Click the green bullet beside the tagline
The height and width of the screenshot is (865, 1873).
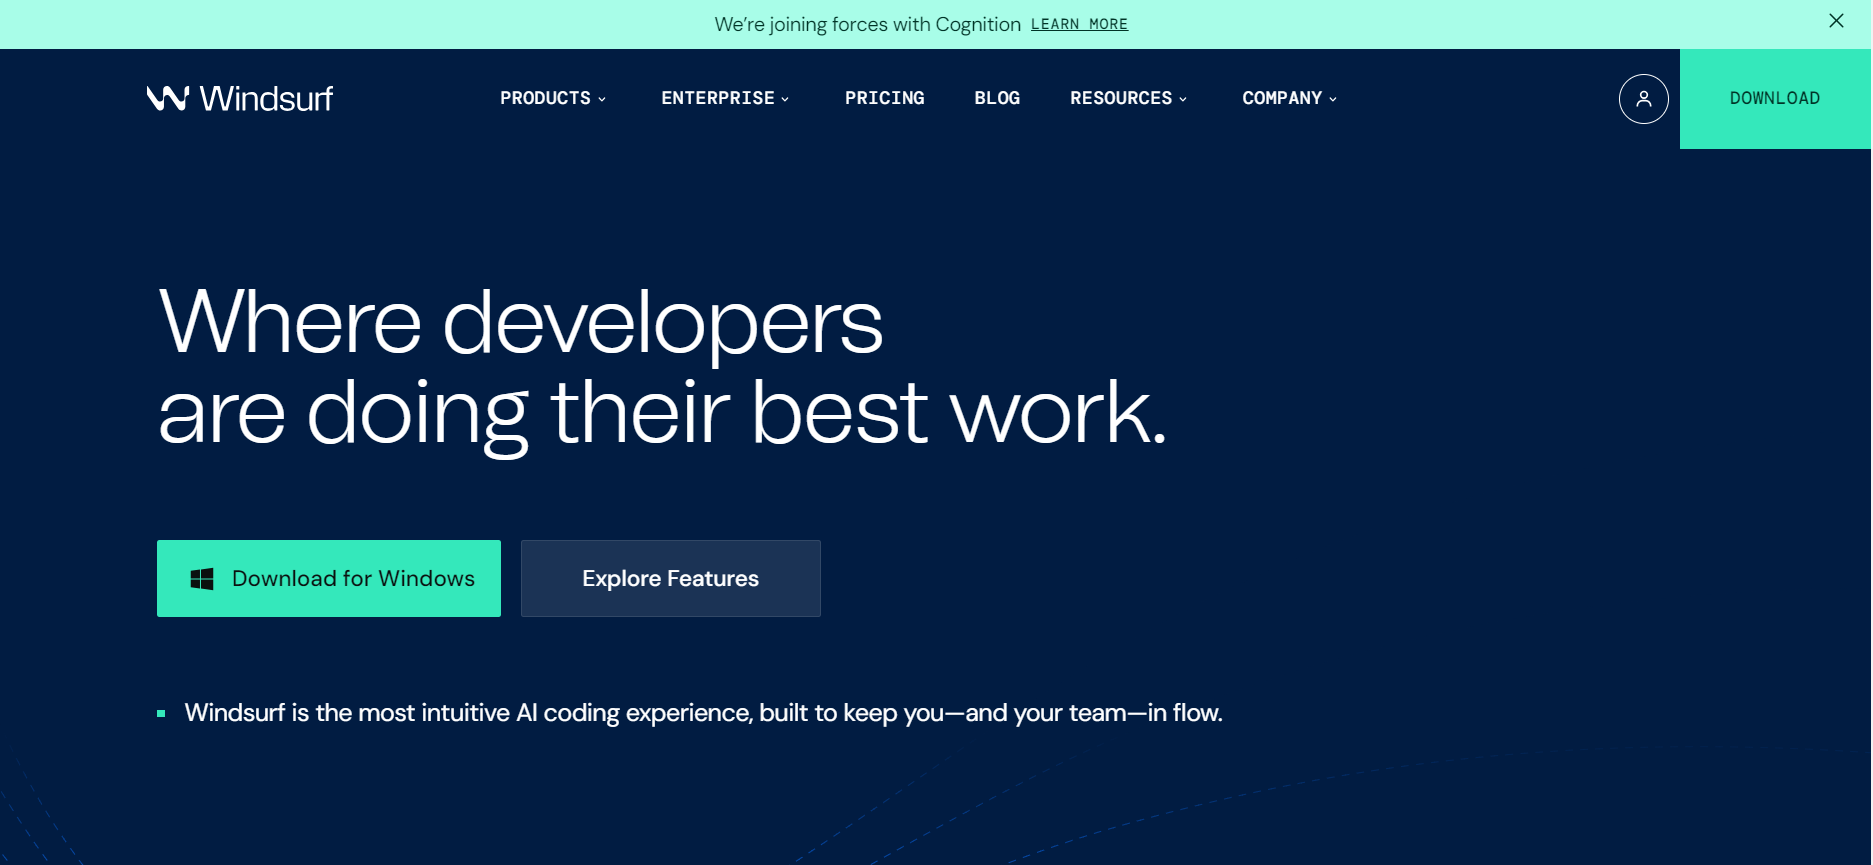[161, 714]
